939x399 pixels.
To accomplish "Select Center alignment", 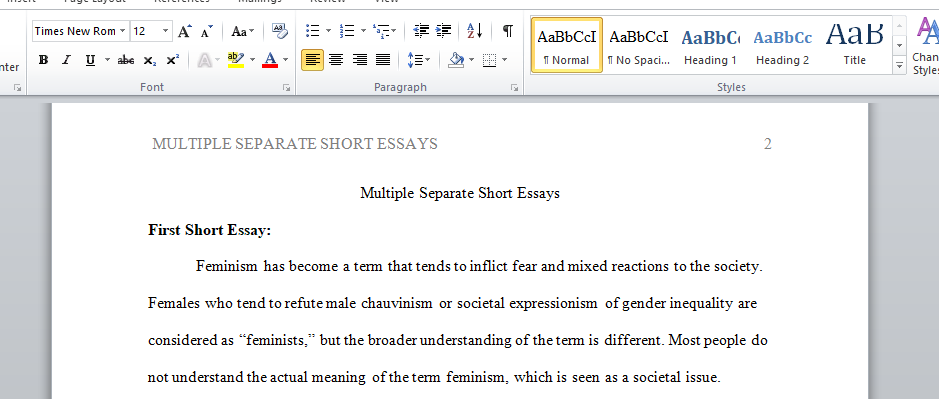I will click(336, 60).
